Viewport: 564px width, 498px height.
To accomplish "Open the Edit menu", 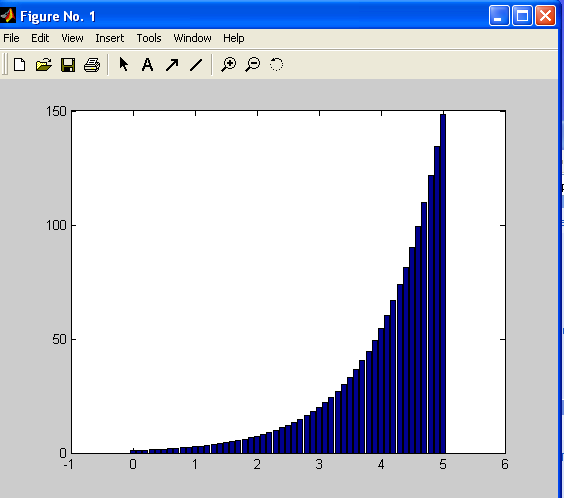I will (40, 38).
